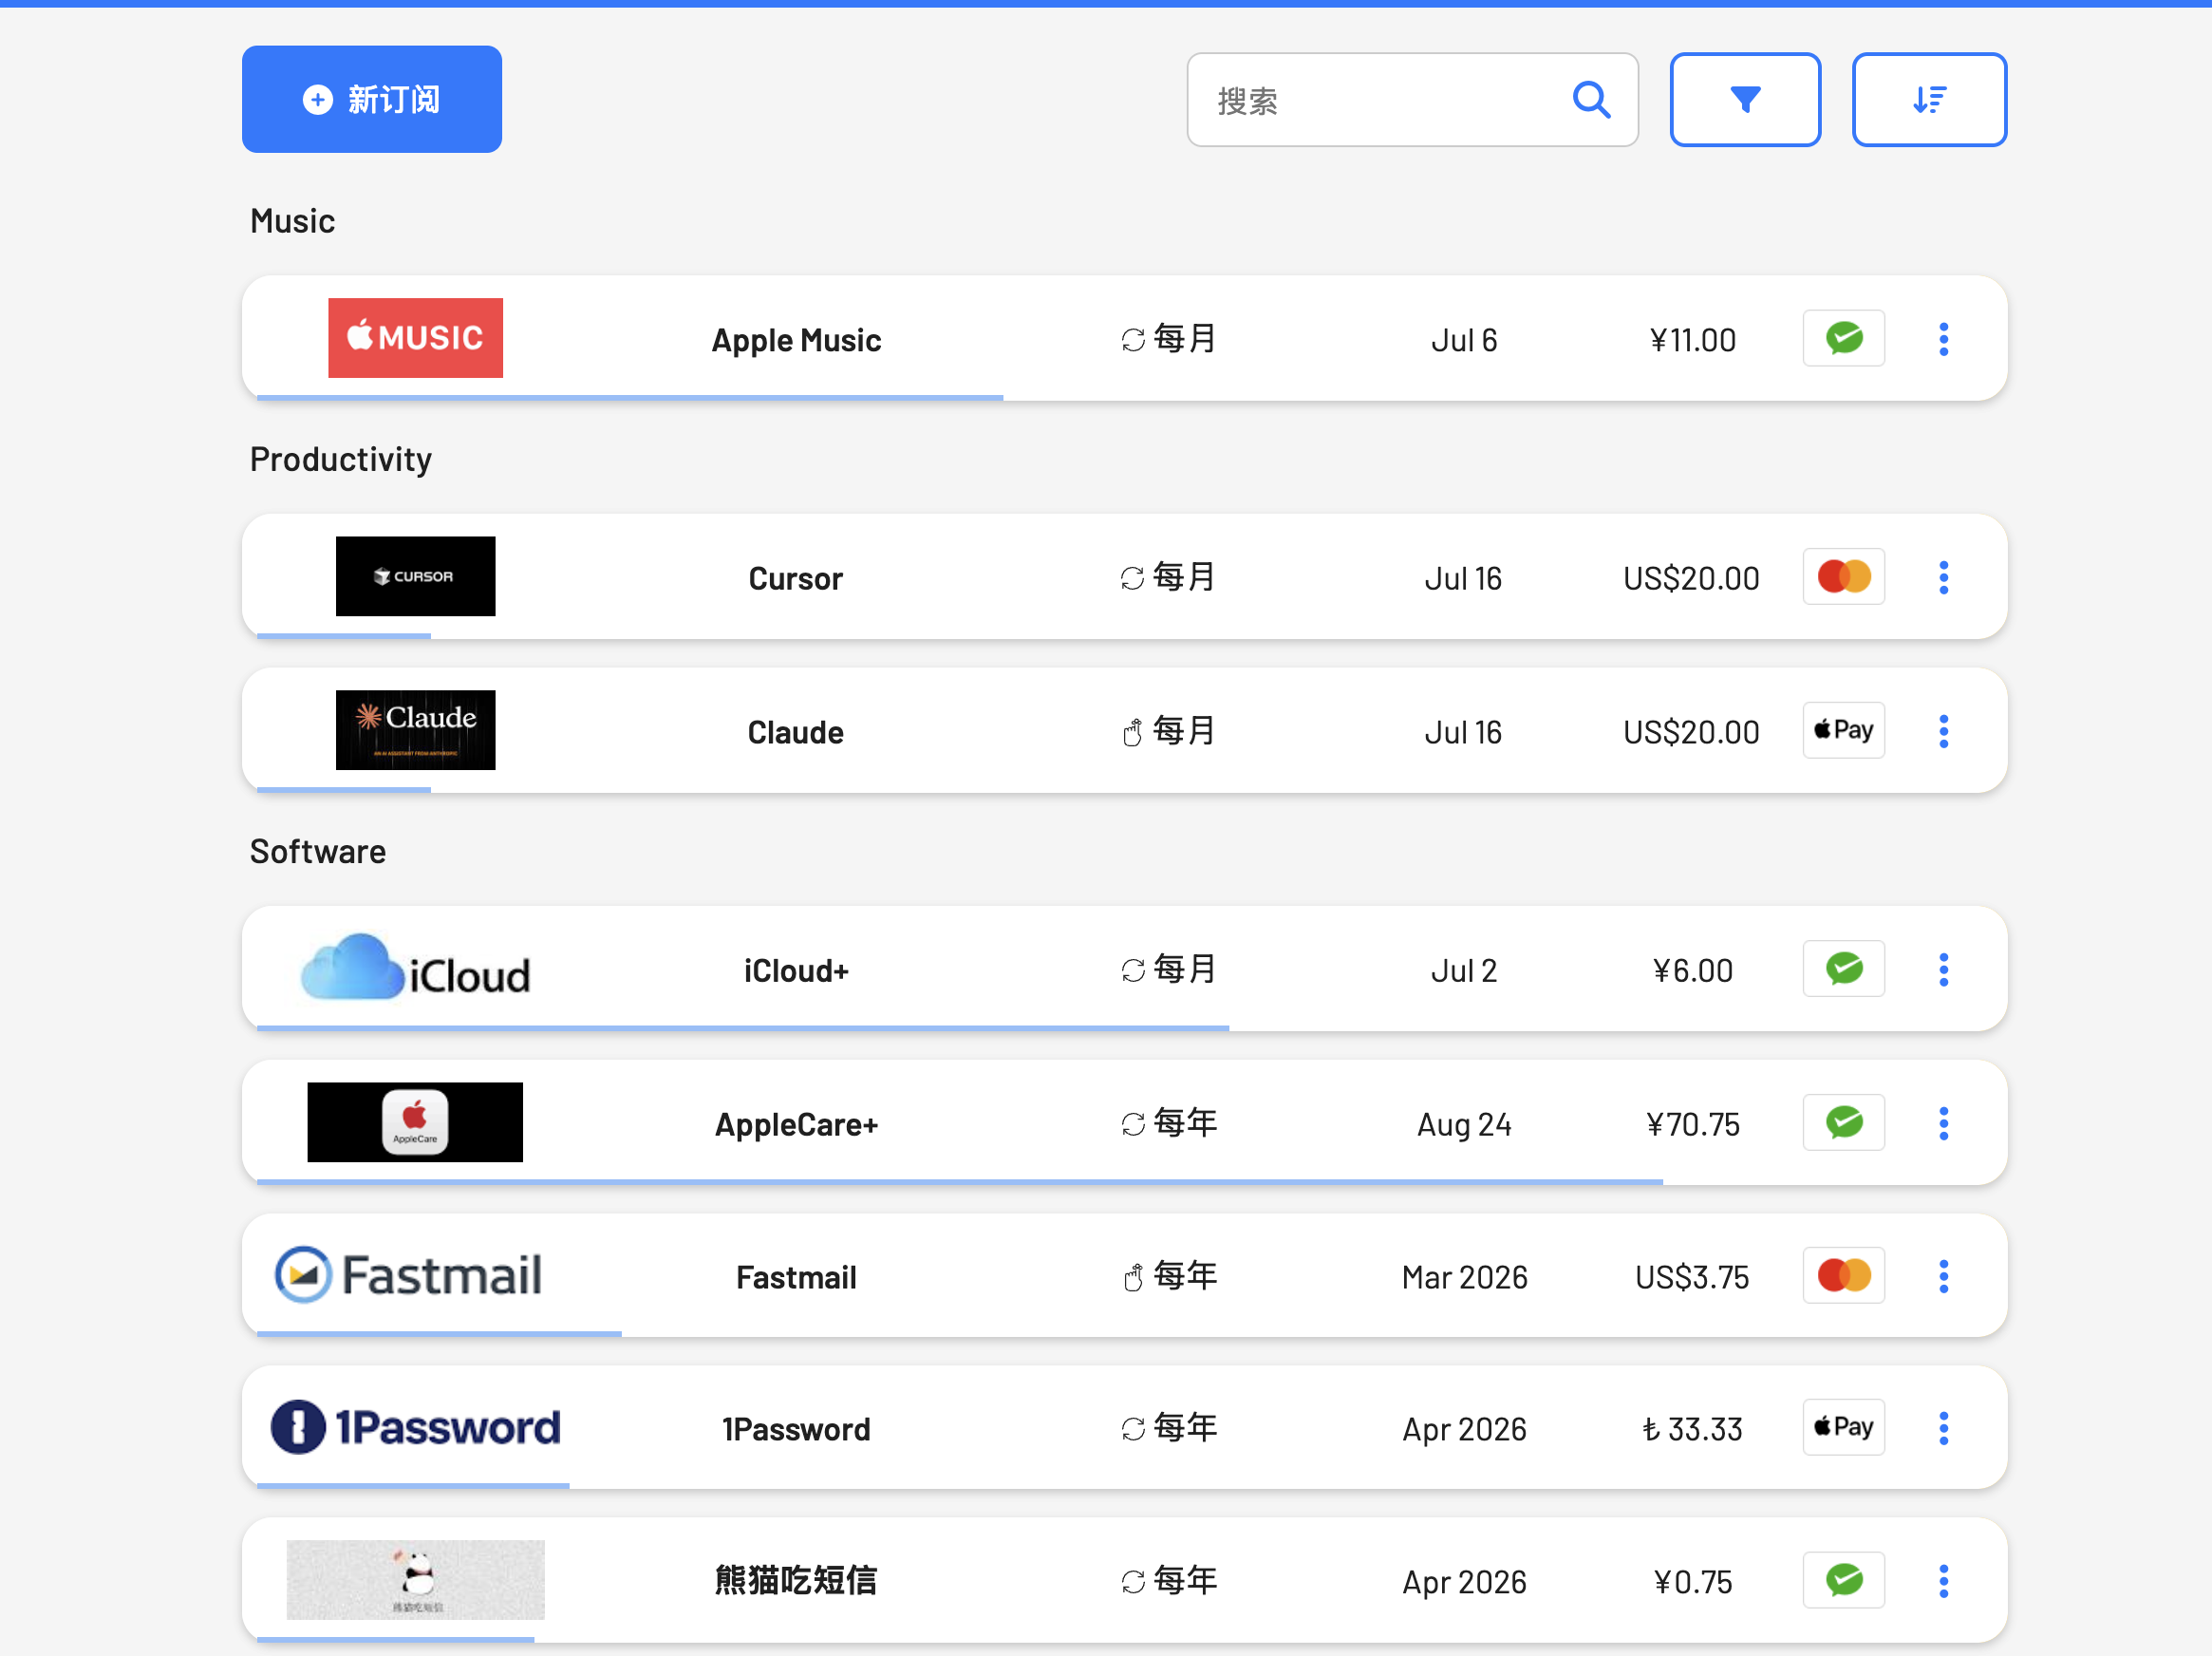The image size is (2212, 1656).
Task: Click Apple Pay icon on Claude row
Action: pyautogui.click(x=1844, y=730)
